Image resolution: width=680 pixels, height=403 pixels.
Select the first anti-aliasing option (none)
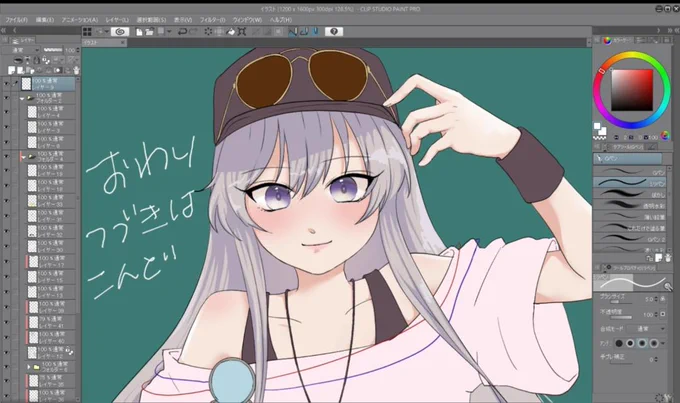[619, 343]
